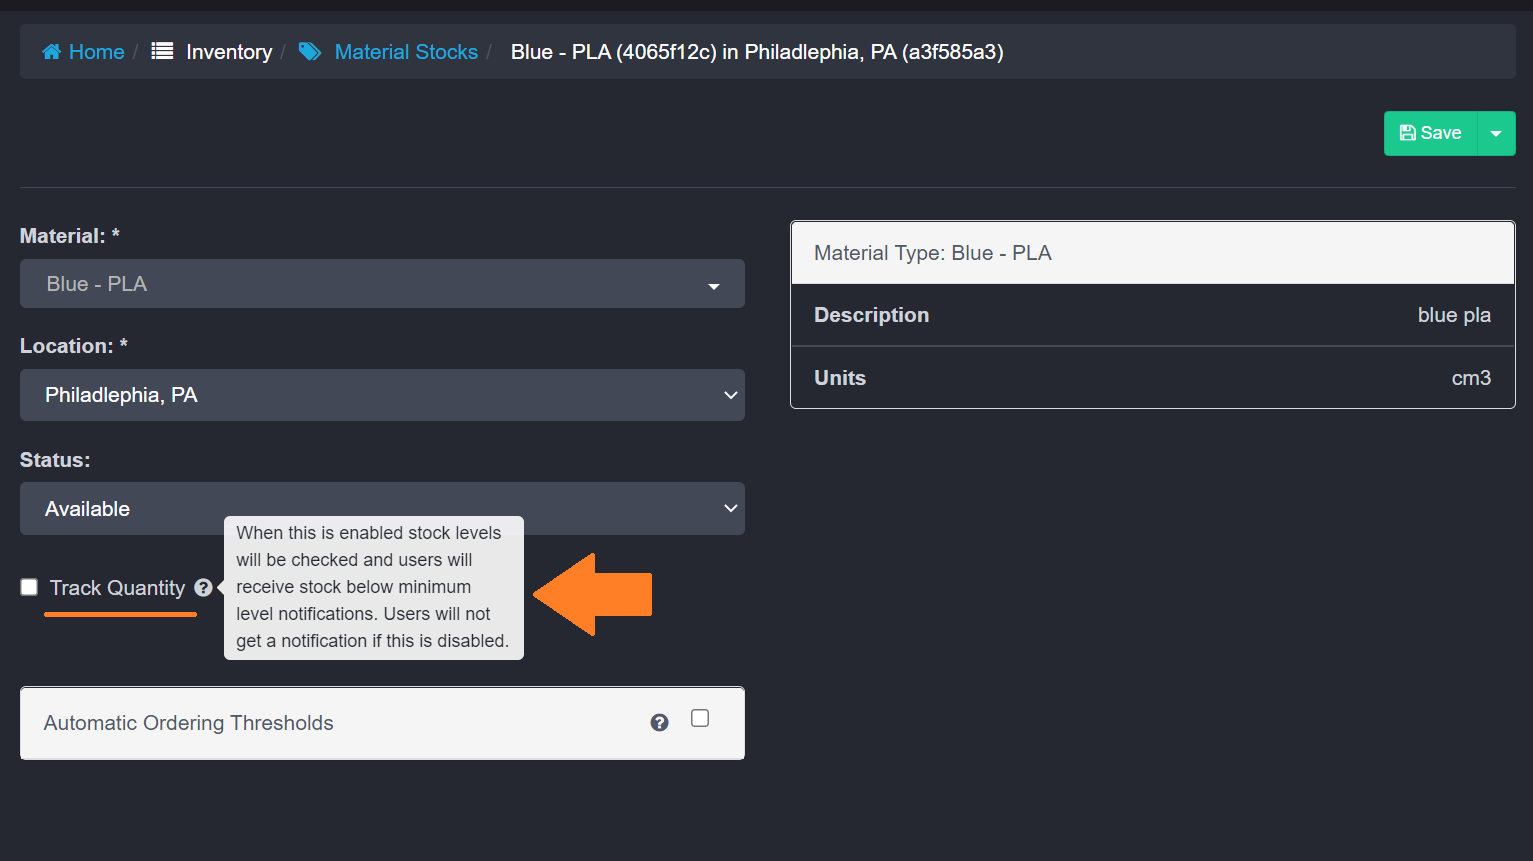The height and width of the screenshot is (861, 1533).
Task: Click the Inventory list icon
Action: pos(162,51)
